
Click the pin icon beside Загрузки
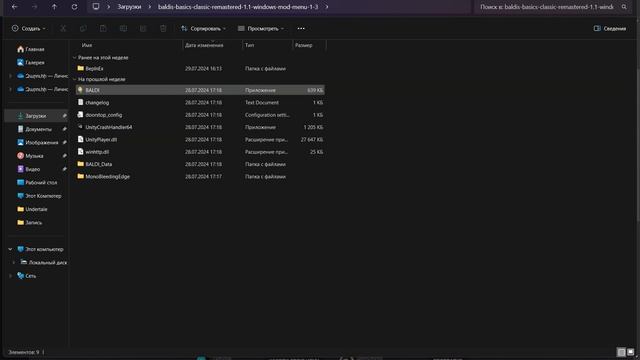[x=64, y=116]
